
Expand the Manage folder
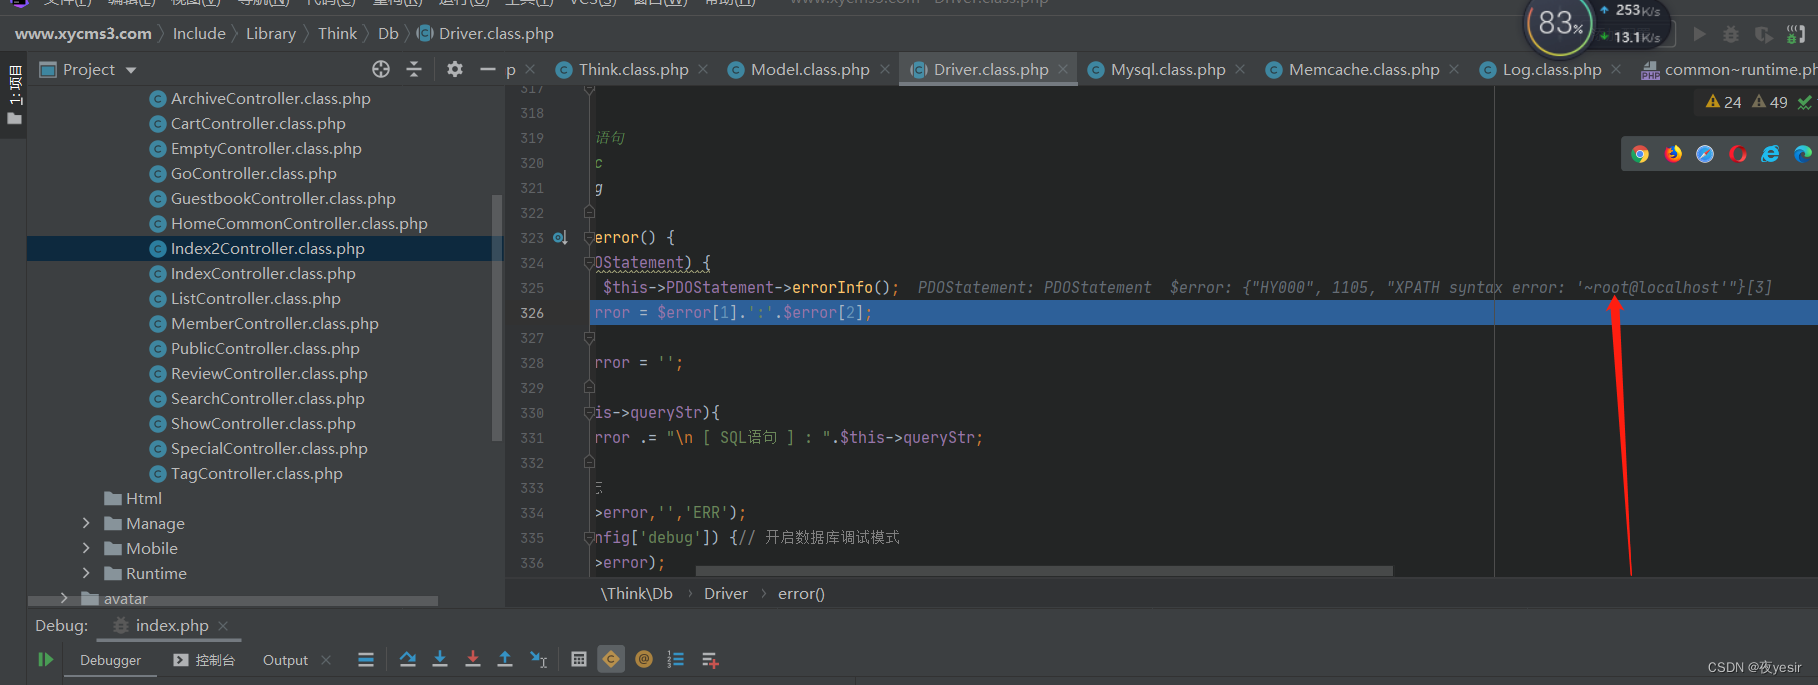pyautogui.click(x=86, y=523)
